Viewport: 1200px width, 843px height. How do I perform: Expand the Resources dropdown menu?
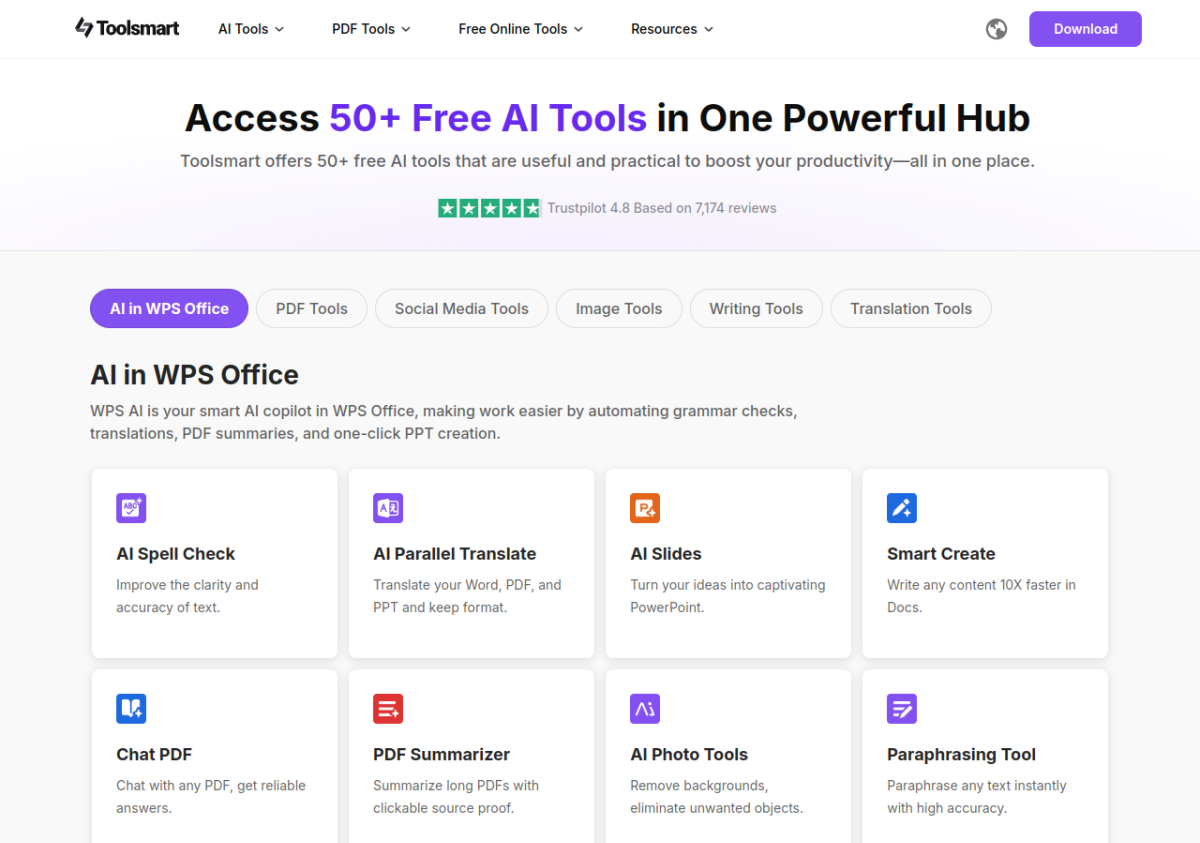coord(672,29)
